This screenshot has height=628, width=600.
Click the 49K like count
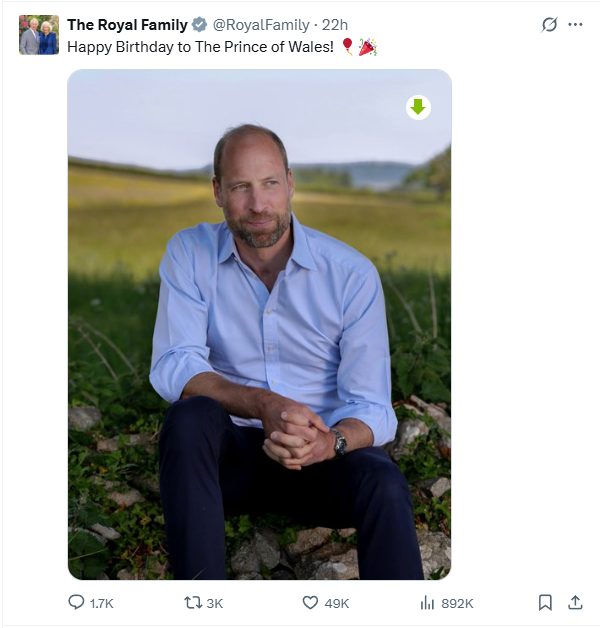tap(337, 603)
